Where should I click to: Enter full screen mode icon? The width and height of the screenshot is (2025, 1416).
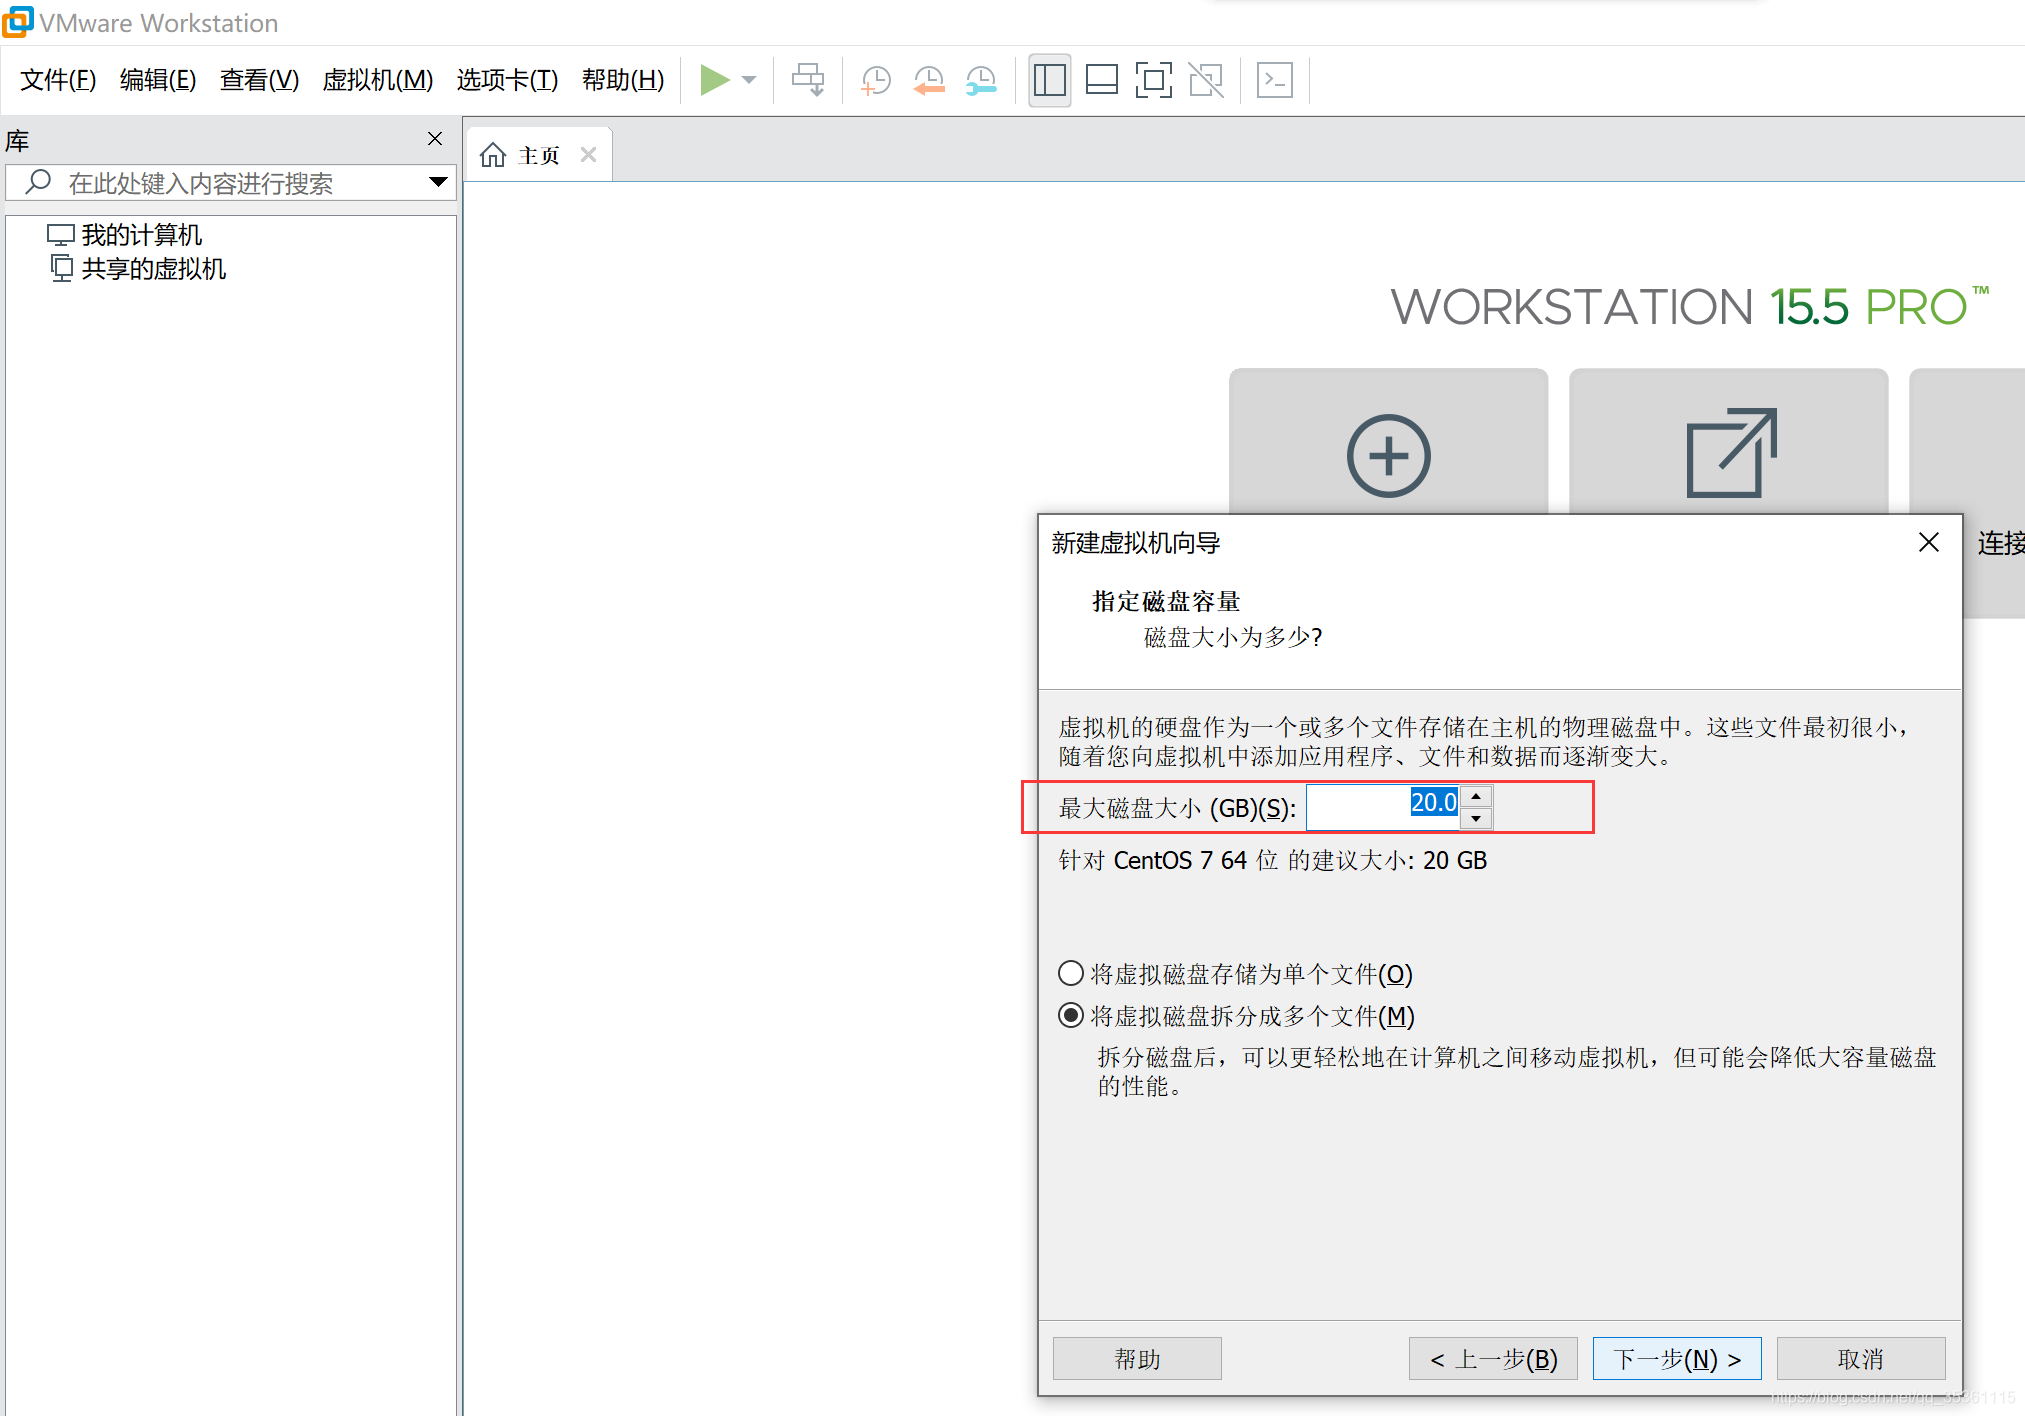click(1153, 80)
